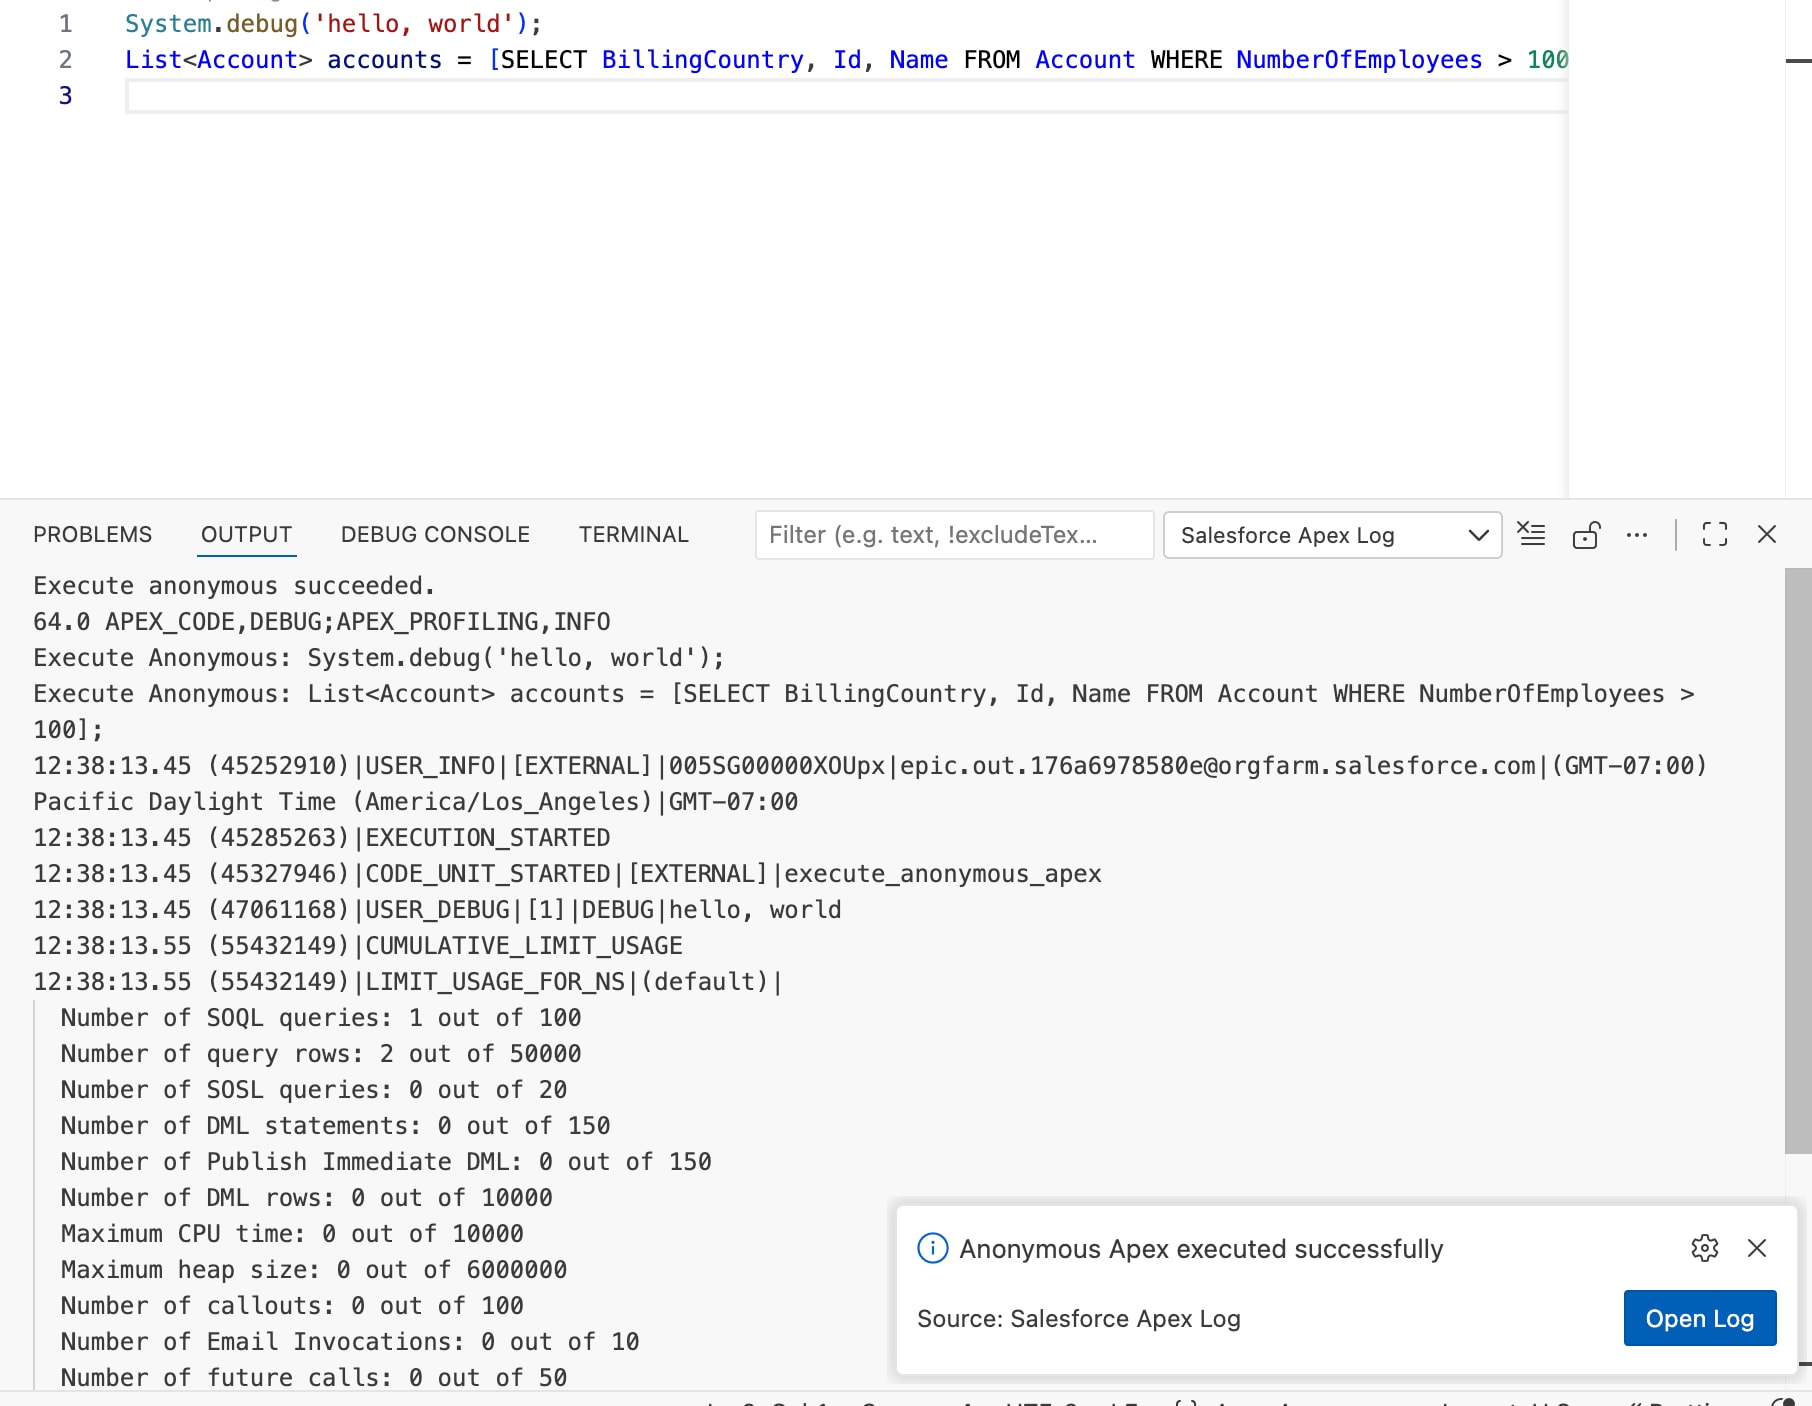
Task: Click 'Source: Salesforce Apex Log' notification text
Action: click(x=1079, y=1319)
